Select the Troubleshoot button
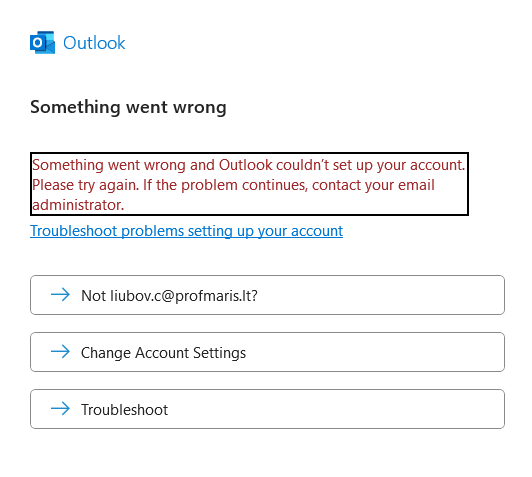 pos(267,409)
